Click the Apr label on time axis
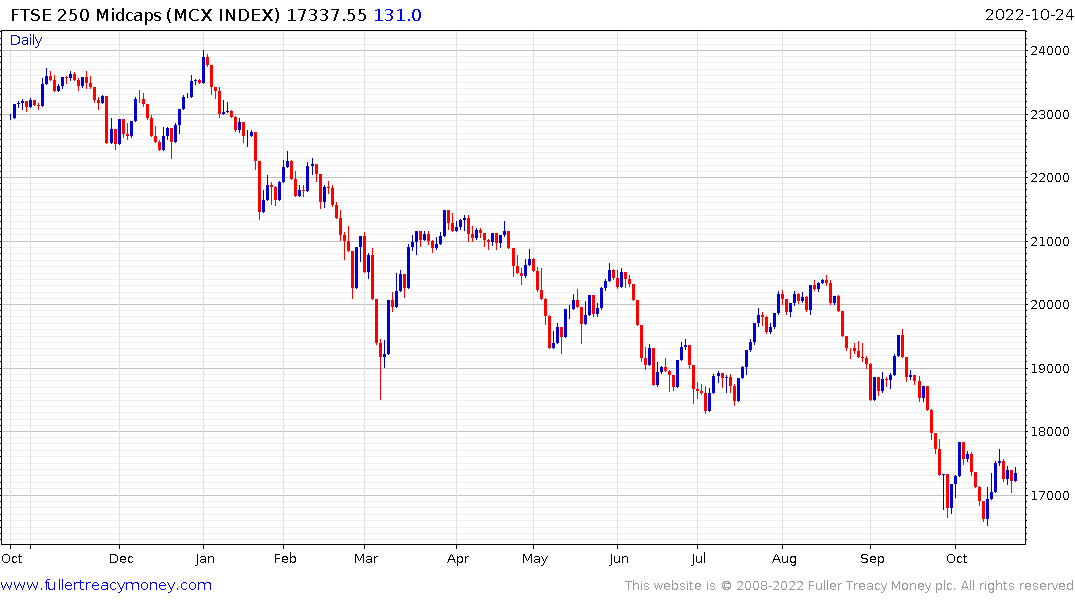Screen dimensions: 1075x600 tap(457, 558)
